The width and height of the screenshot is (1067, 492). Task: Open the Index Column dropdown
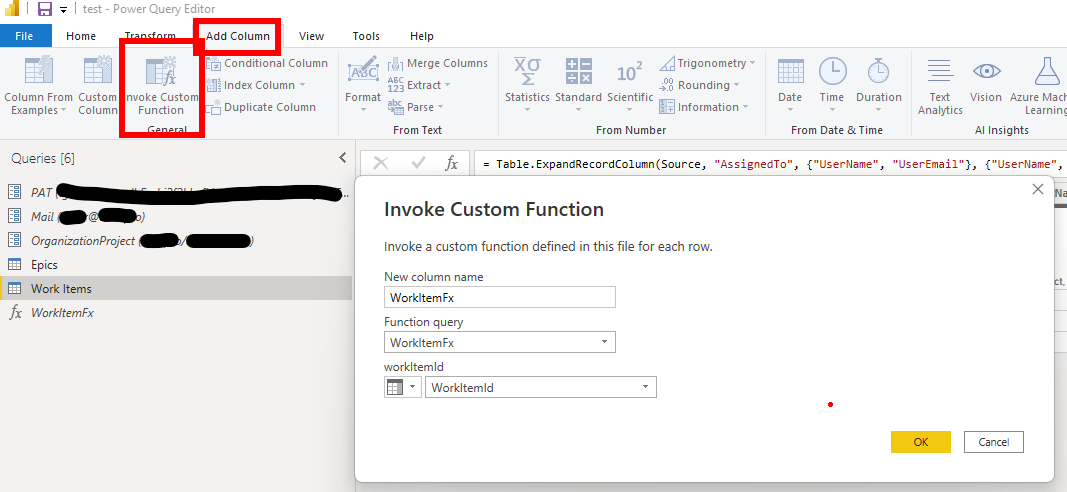pos(256,85)
